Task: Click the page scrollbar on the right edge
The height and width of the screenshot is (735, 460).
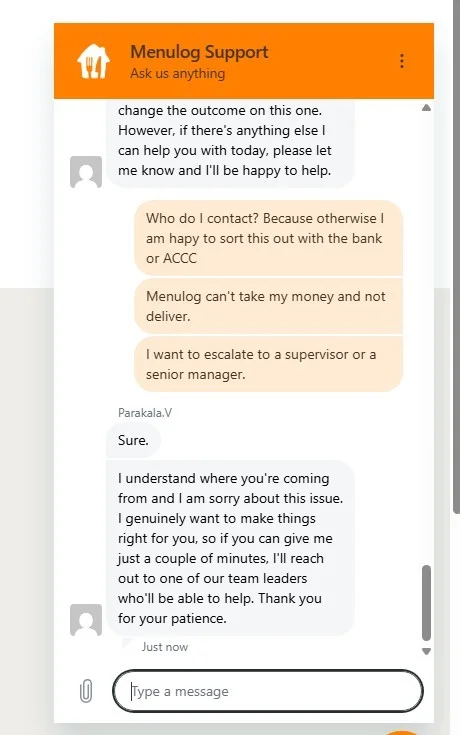Action: 456,257
